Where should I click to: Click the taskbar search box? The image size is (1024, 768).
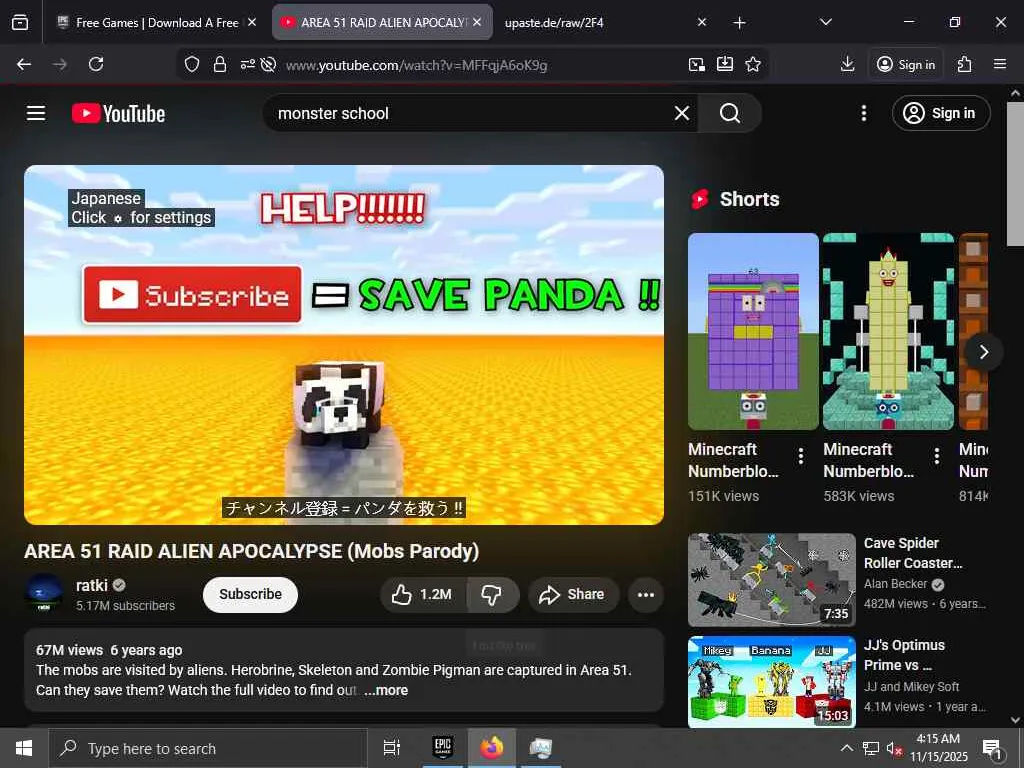[208, 748]
